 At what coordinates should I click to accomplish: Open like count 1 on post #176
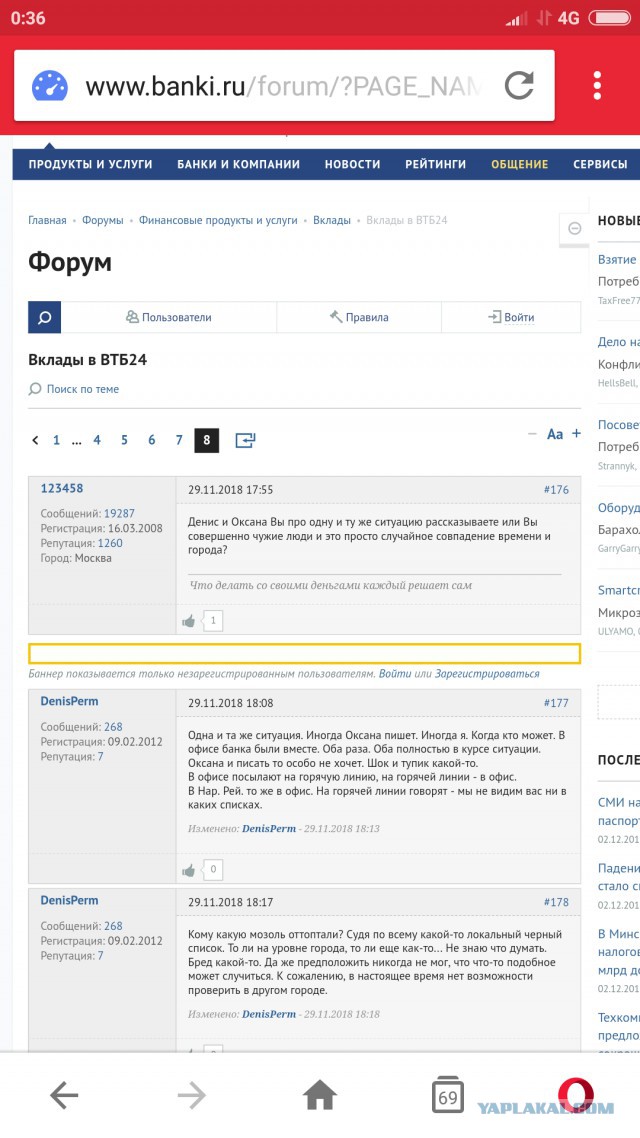(213, 621)
